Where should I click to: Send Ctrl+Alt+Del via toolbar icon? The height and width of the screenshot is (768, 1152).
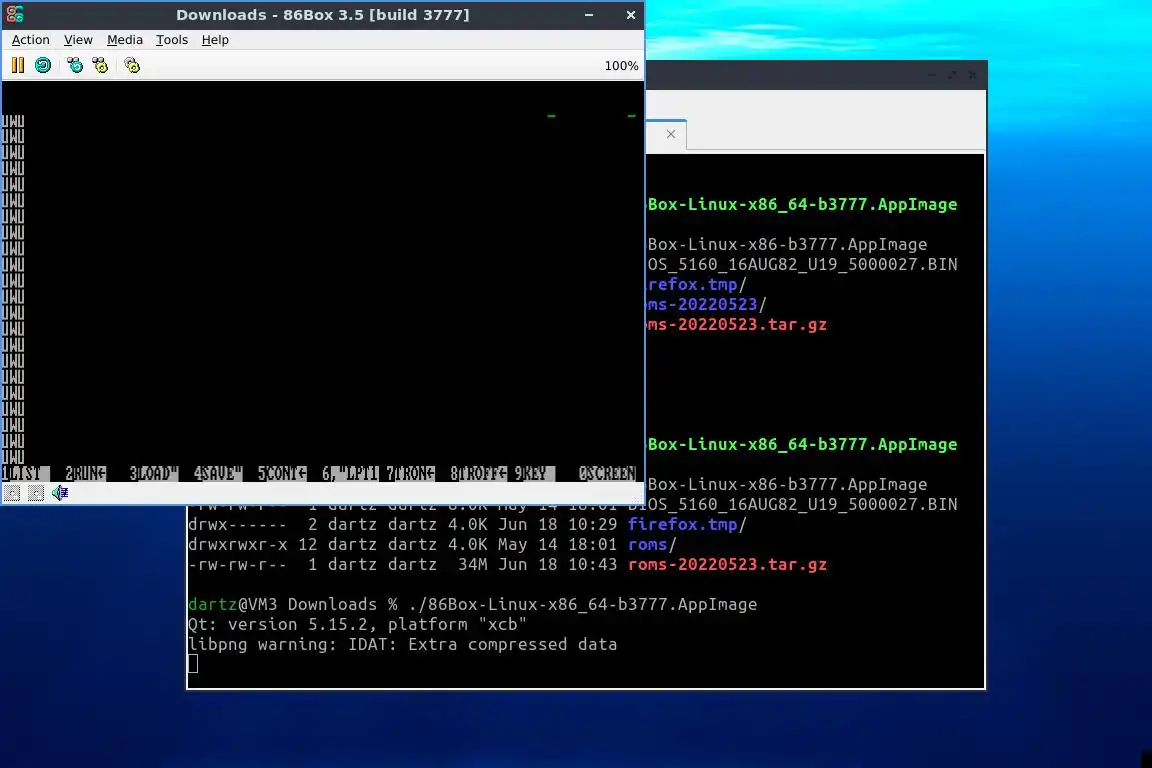click(75, 65)
